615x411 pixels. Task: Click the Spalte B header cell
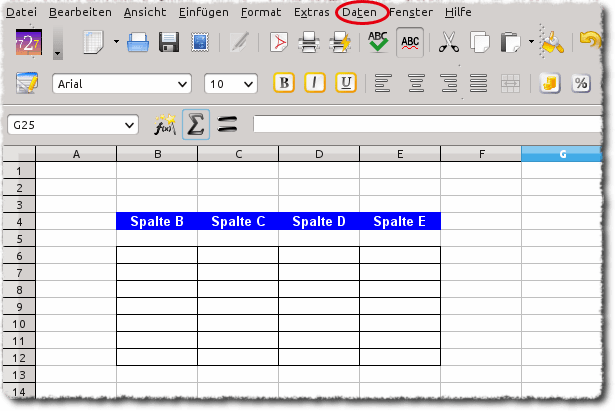157,221
